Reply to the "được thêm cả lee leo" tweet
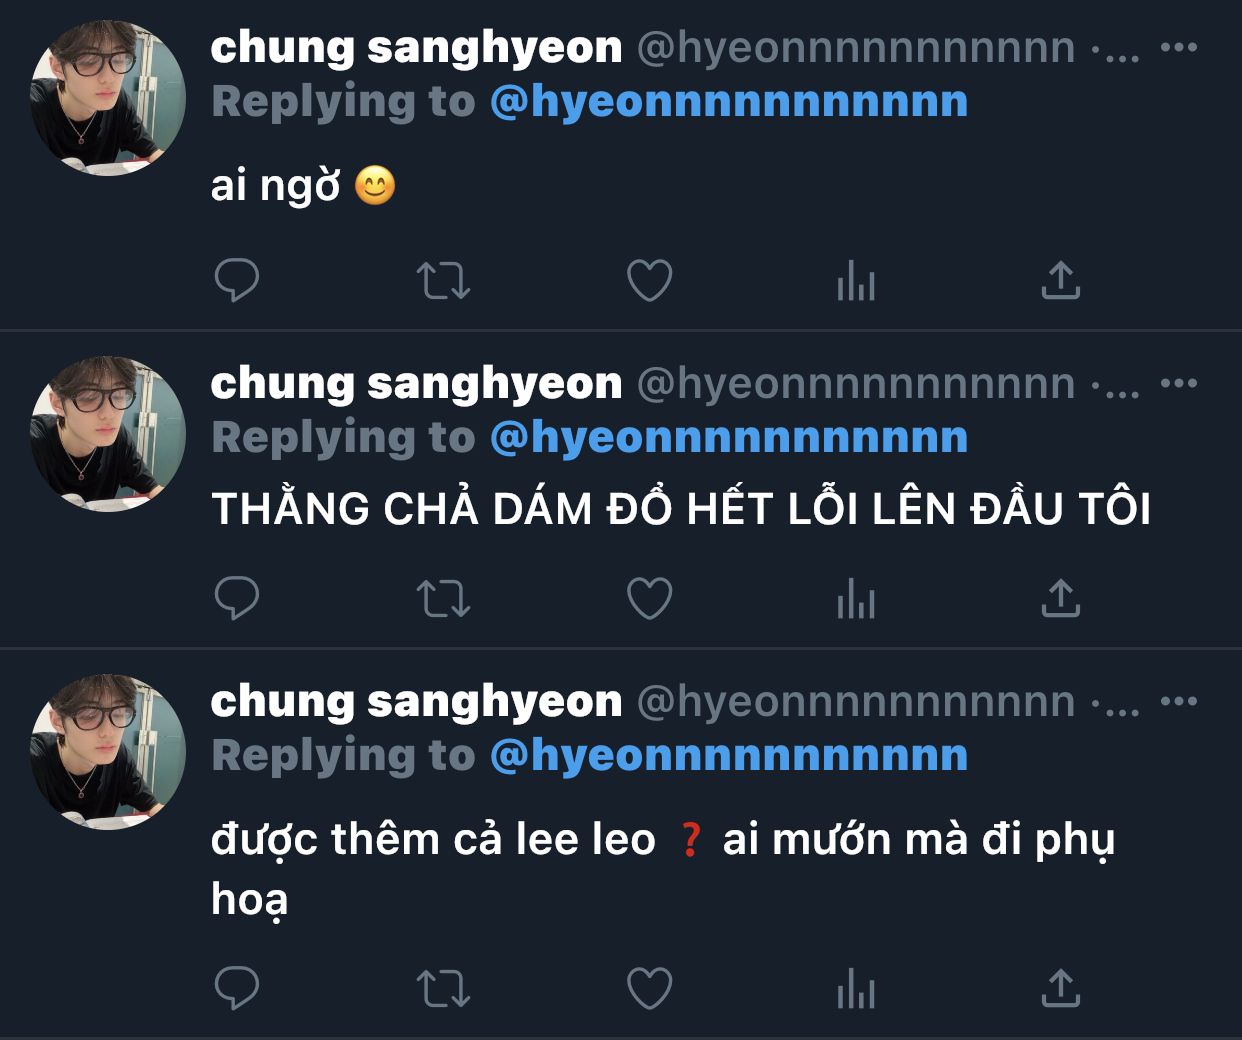 point(237,988)
